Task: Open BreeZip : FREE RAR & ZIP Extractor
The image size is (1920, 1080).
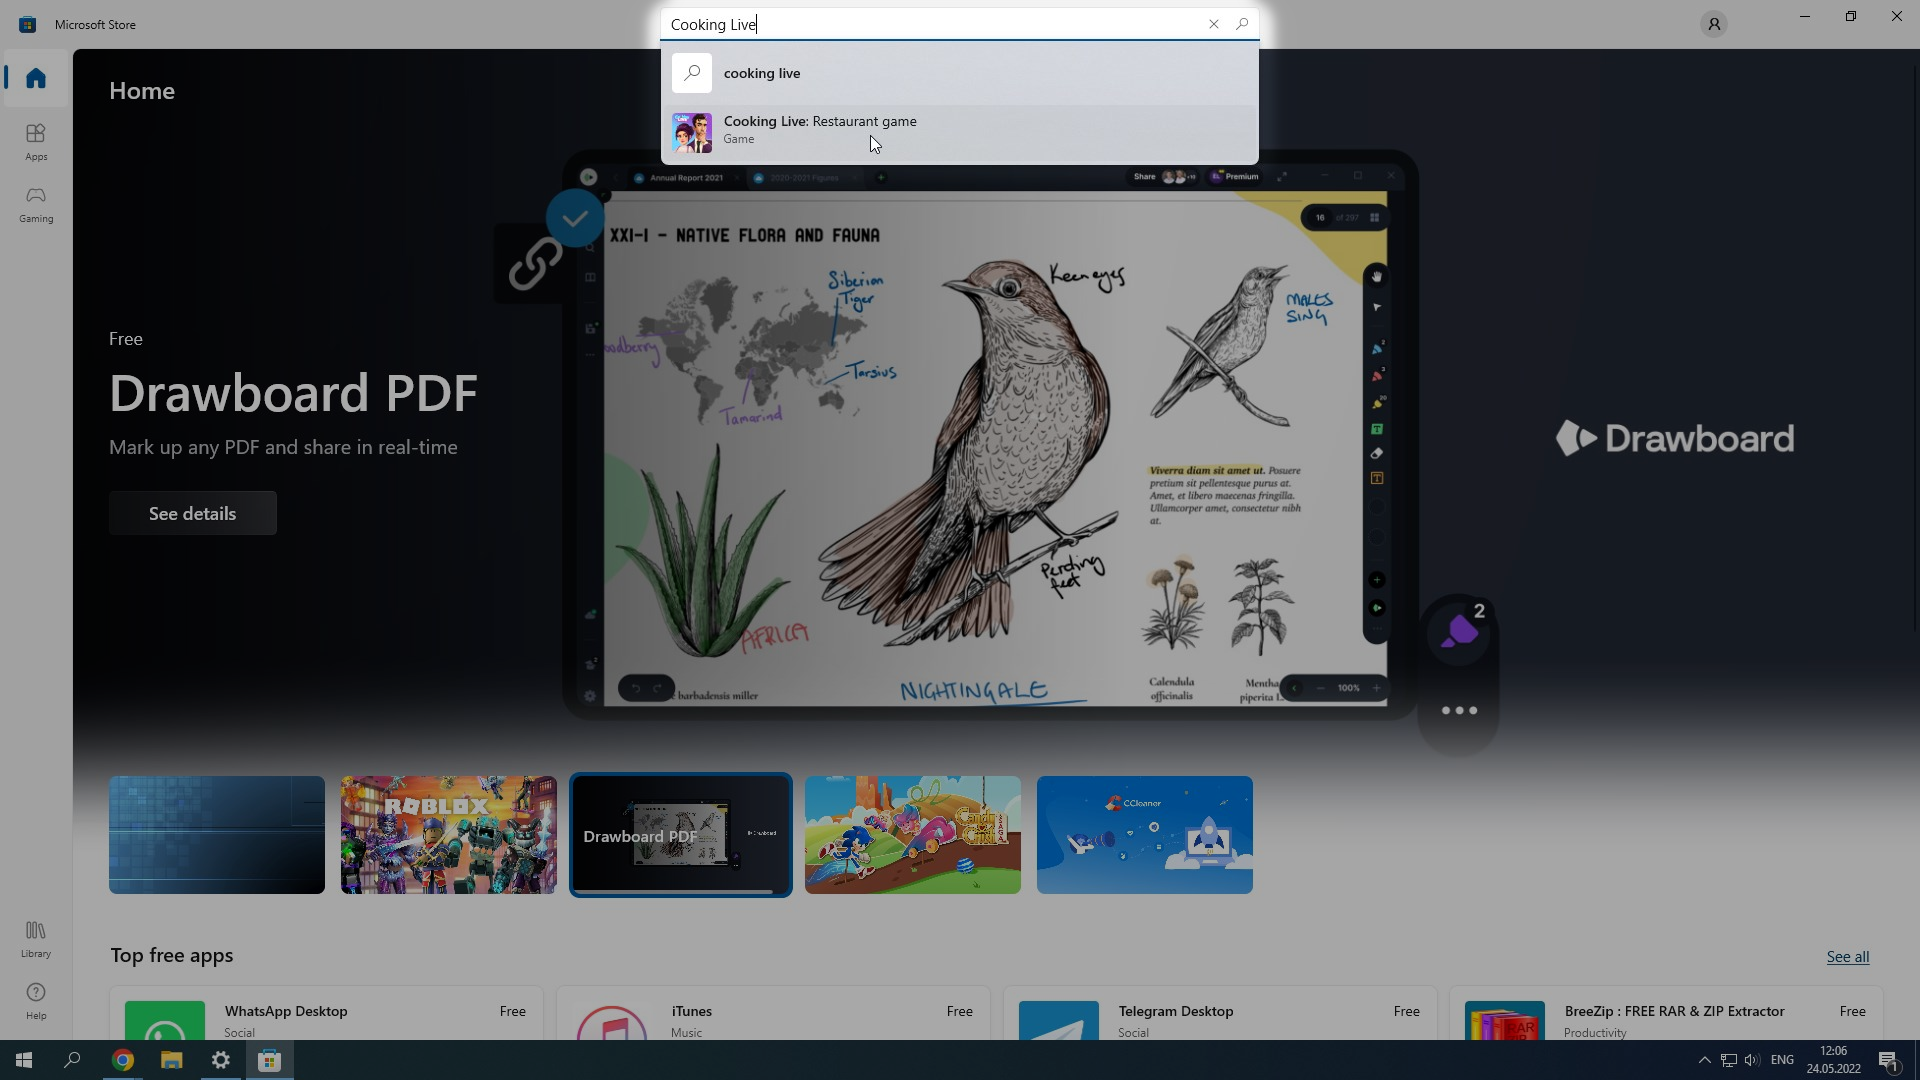Action: coord(1667,1014)
